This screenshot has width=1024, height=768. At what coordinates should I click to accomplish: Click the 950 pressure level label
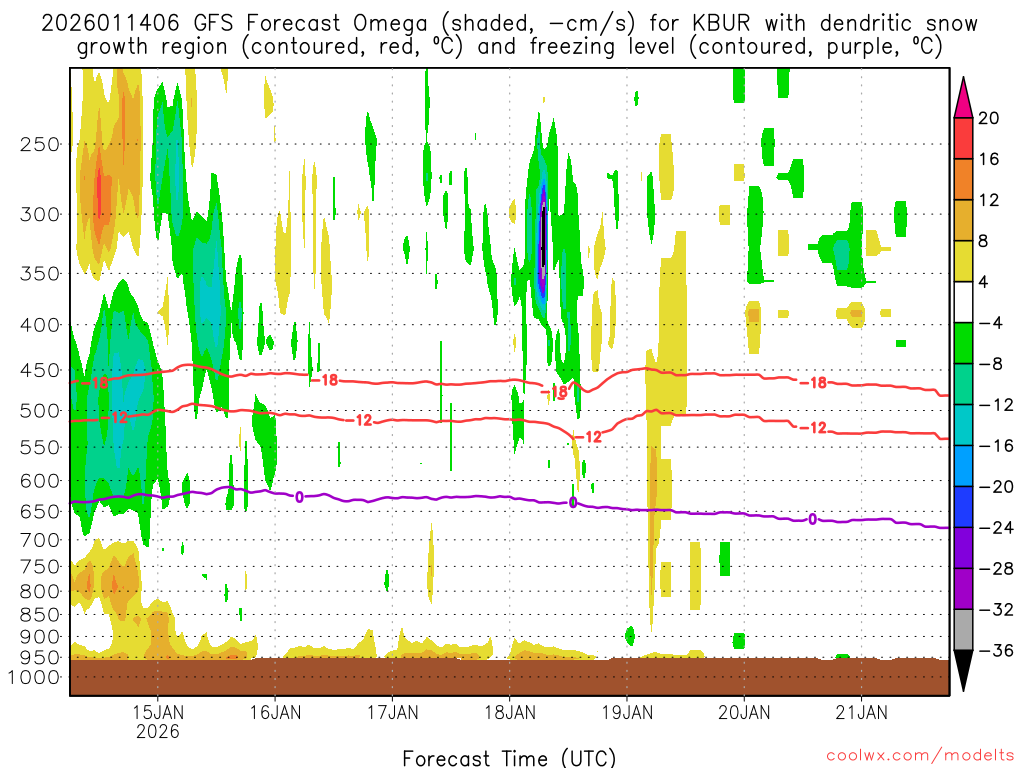coord(40,657)
